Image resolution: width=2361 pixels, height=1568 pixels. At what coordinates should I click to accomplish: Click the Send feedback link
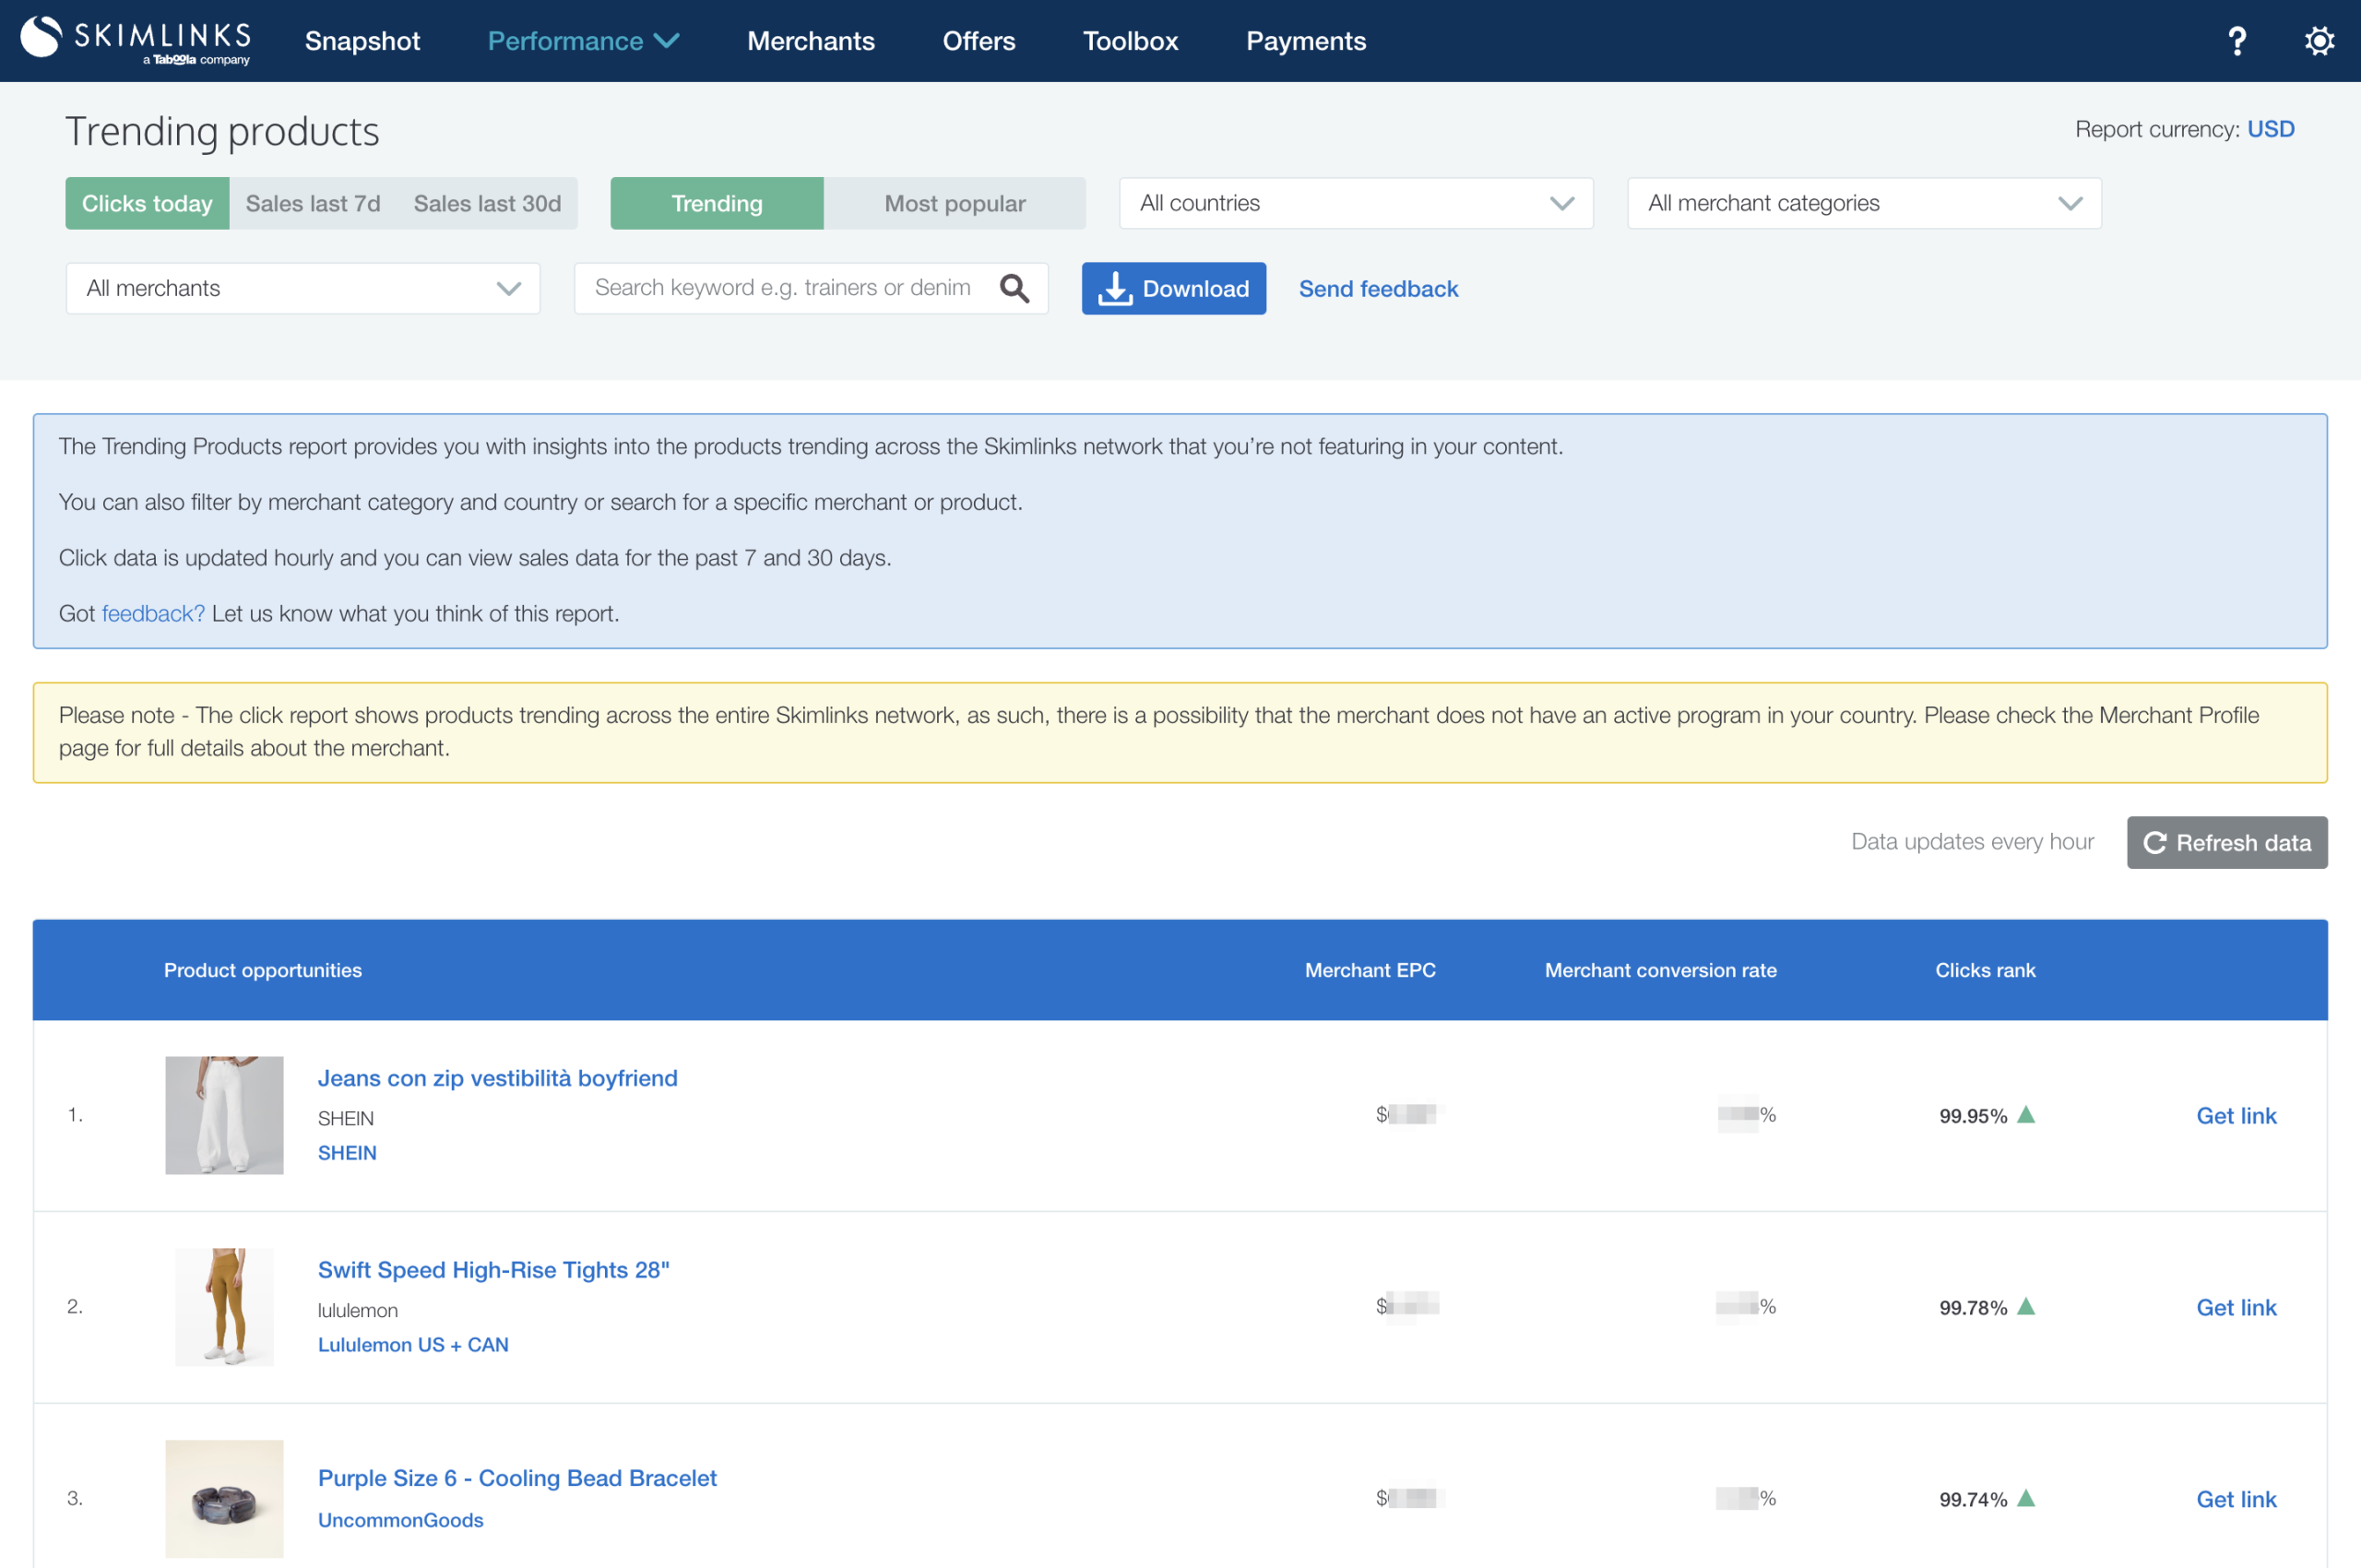click(1377, 288)
